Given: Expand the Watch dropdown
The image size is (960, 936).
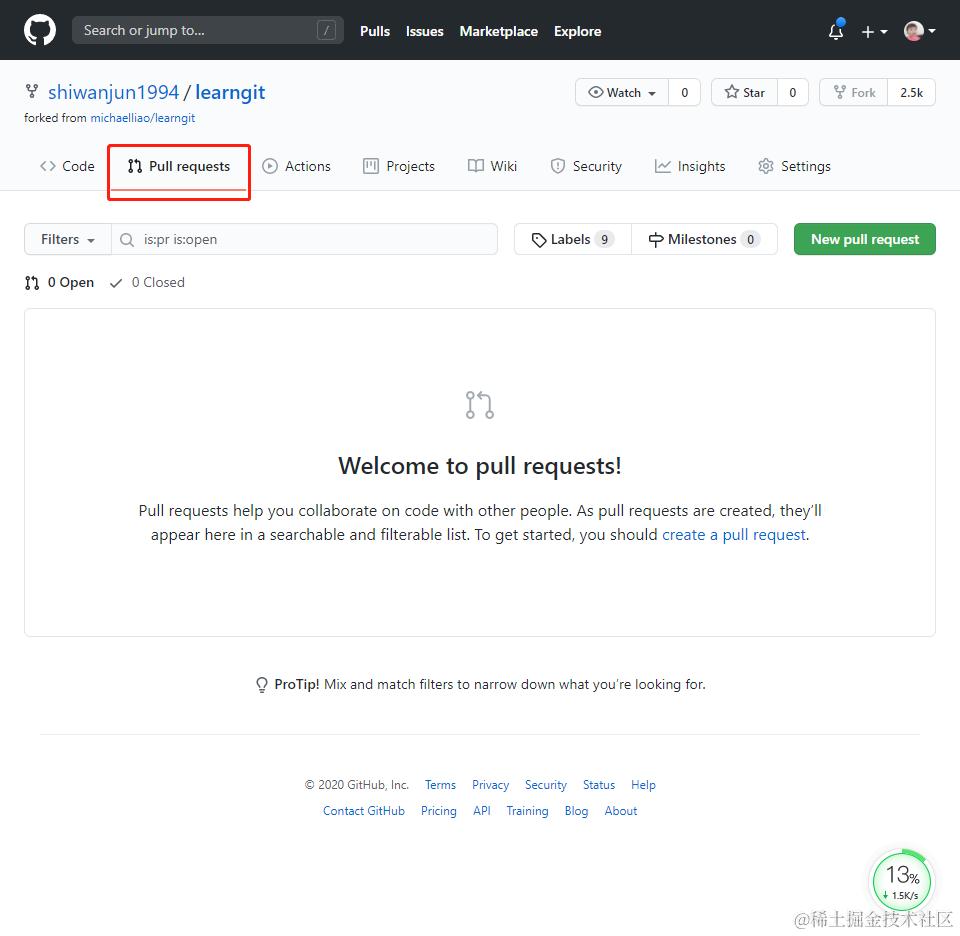Looking at the screenshot, I should pos(622,92).
